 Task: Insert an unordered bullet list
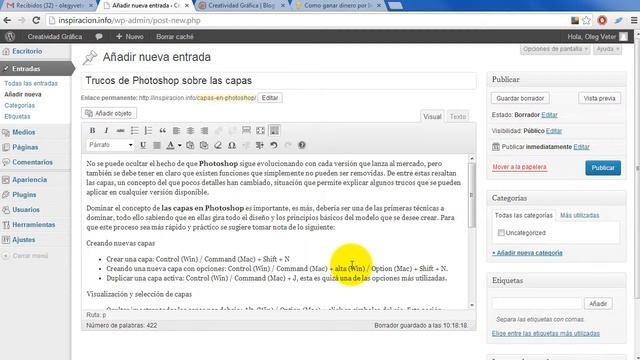point(134,131)
